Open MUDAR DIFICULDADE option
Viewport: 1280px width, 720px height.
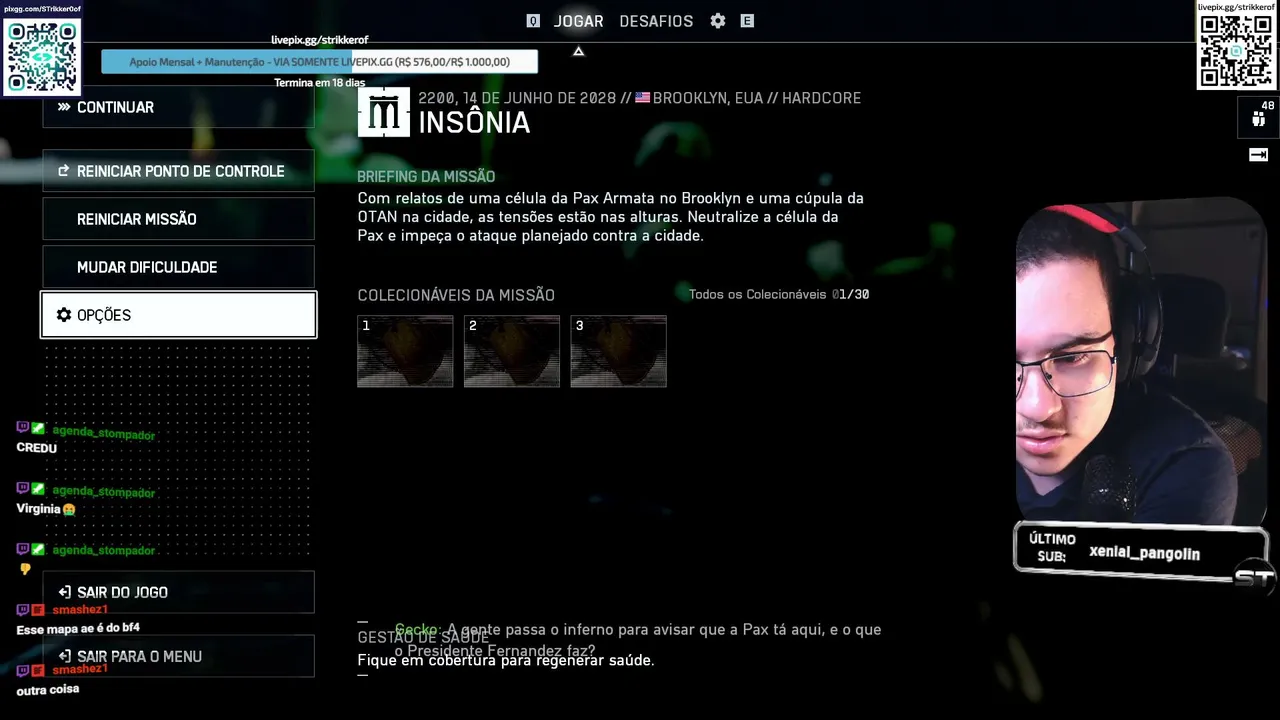click(x=178, y=267)
